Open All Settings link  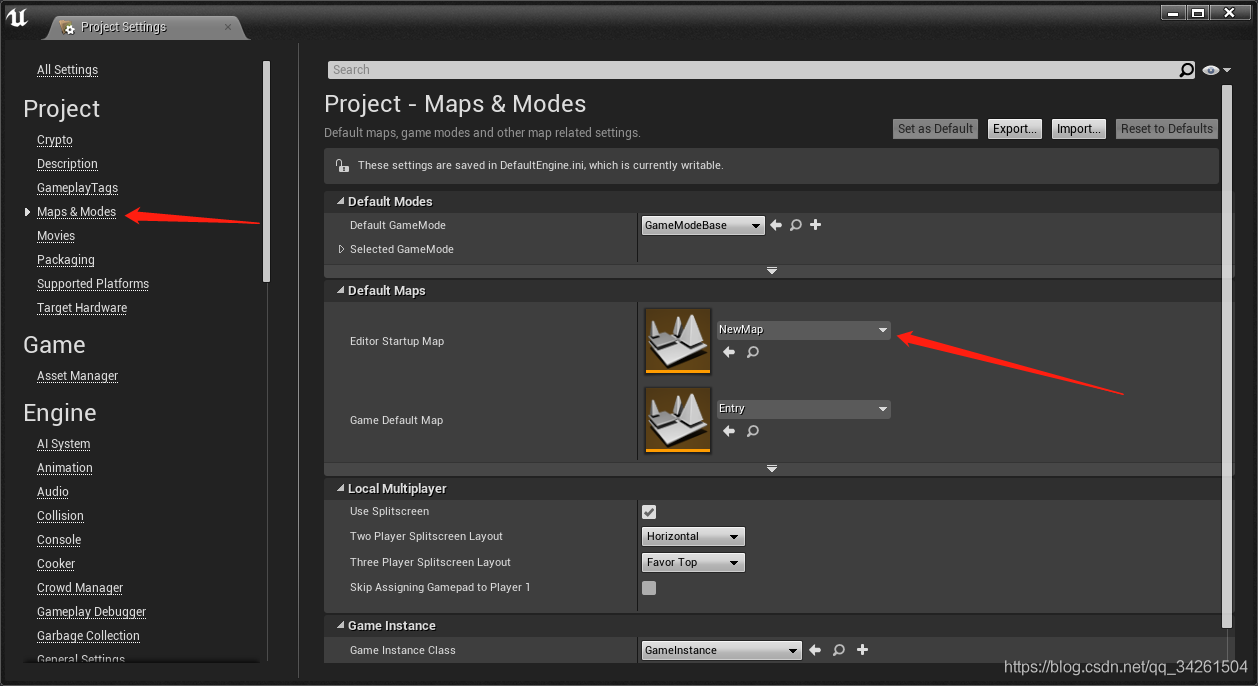click(67, 70)
